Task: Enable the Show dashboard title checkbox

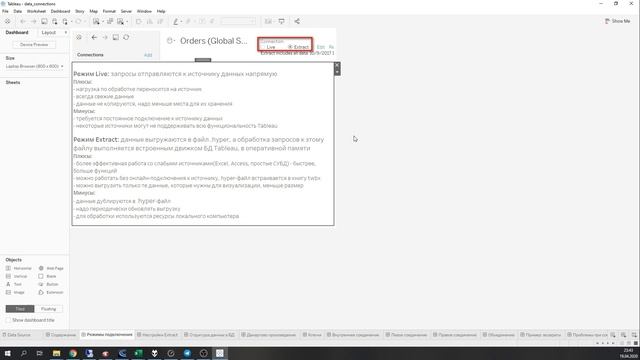Action: 8,320
